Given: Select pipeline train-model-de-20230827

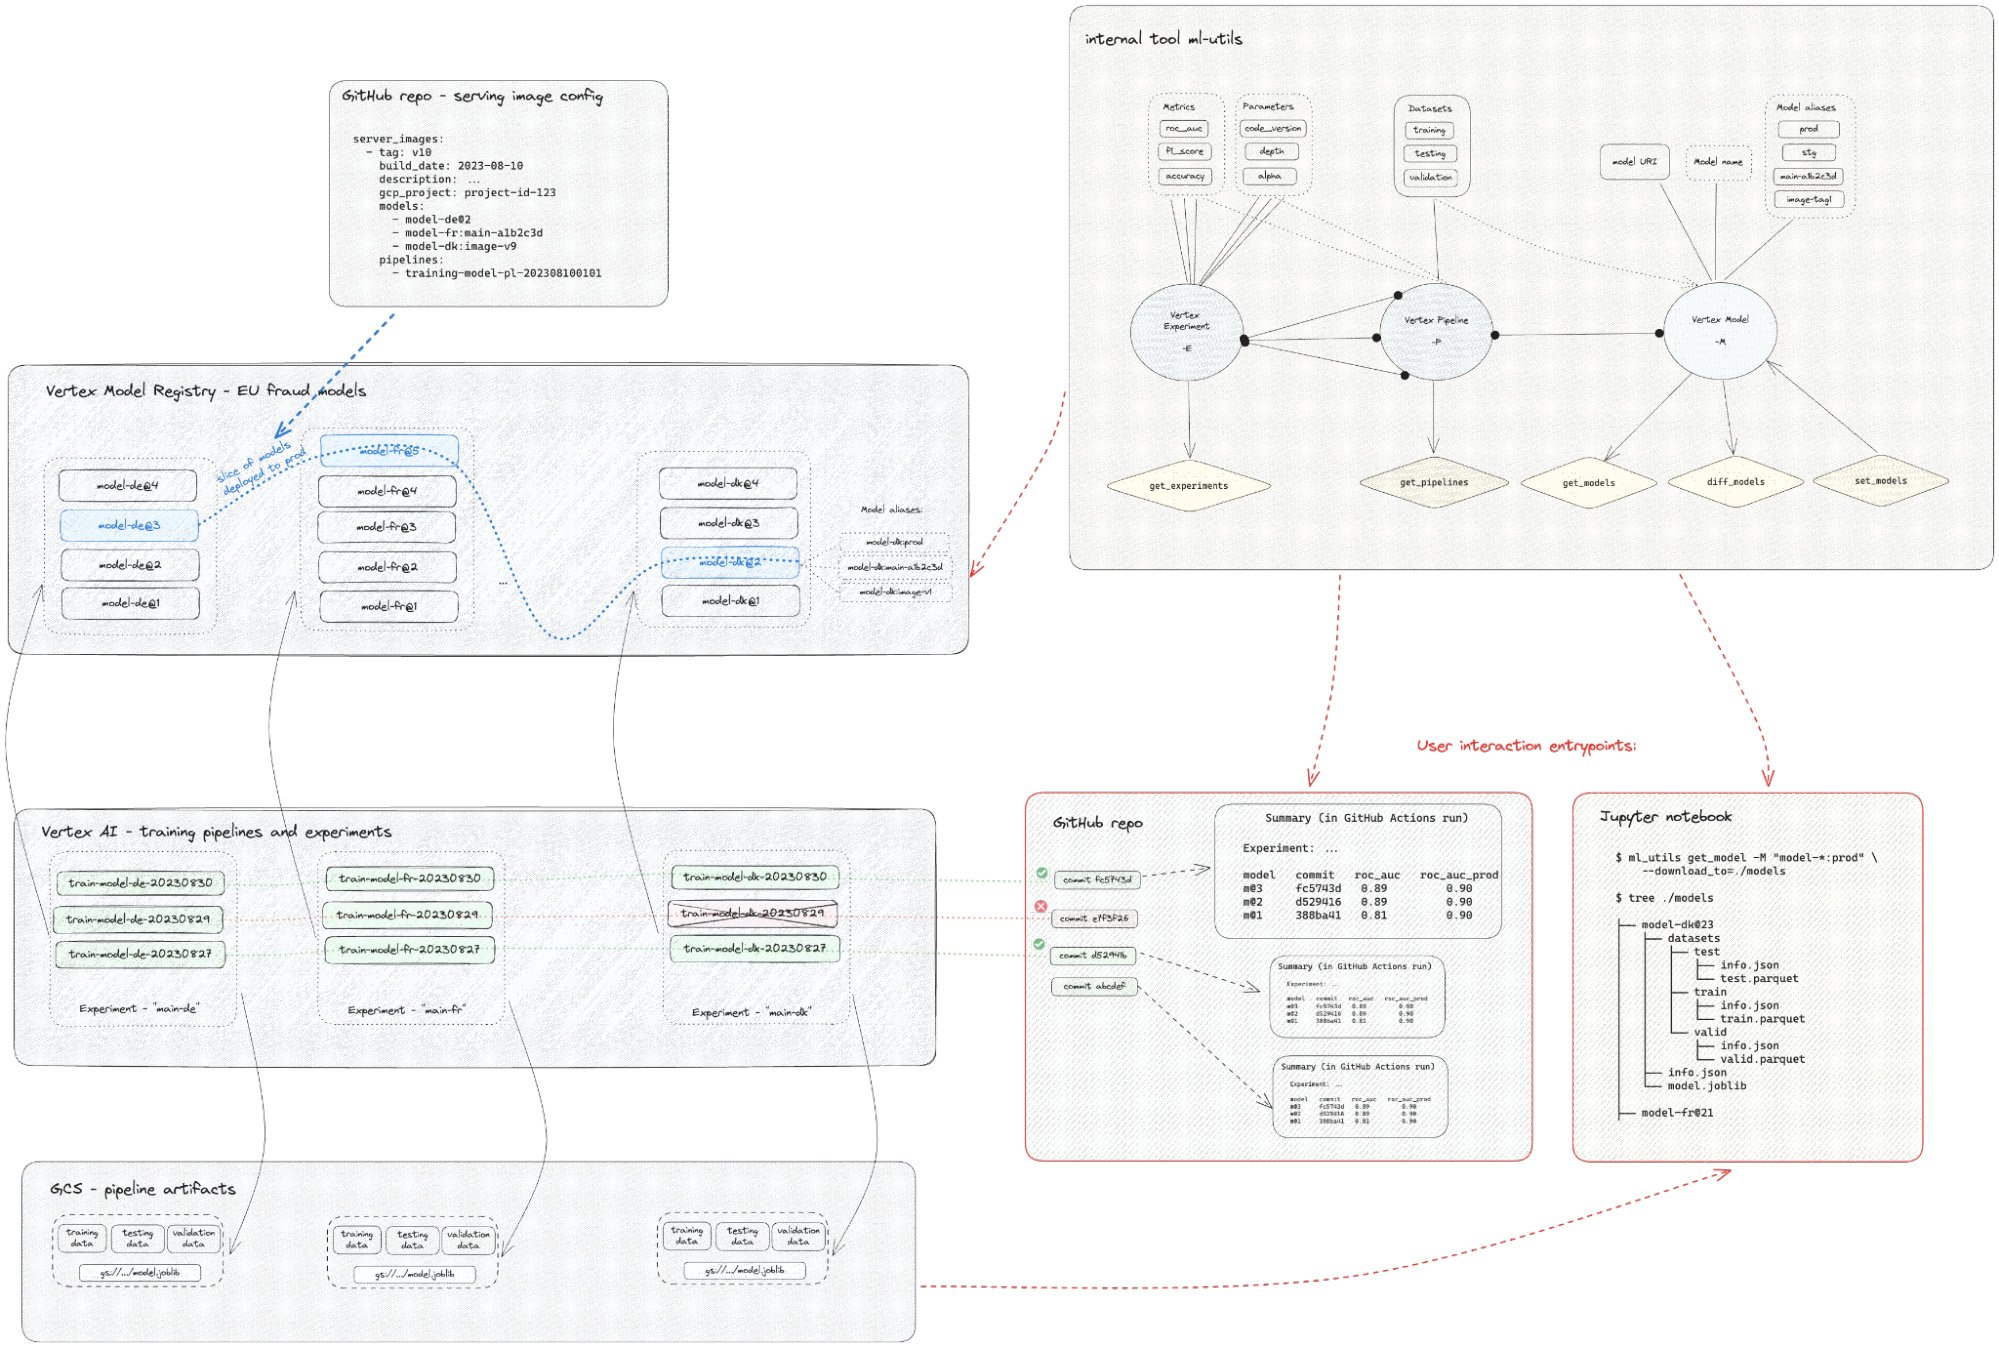Looking at the screenshot, I should 139,954.
